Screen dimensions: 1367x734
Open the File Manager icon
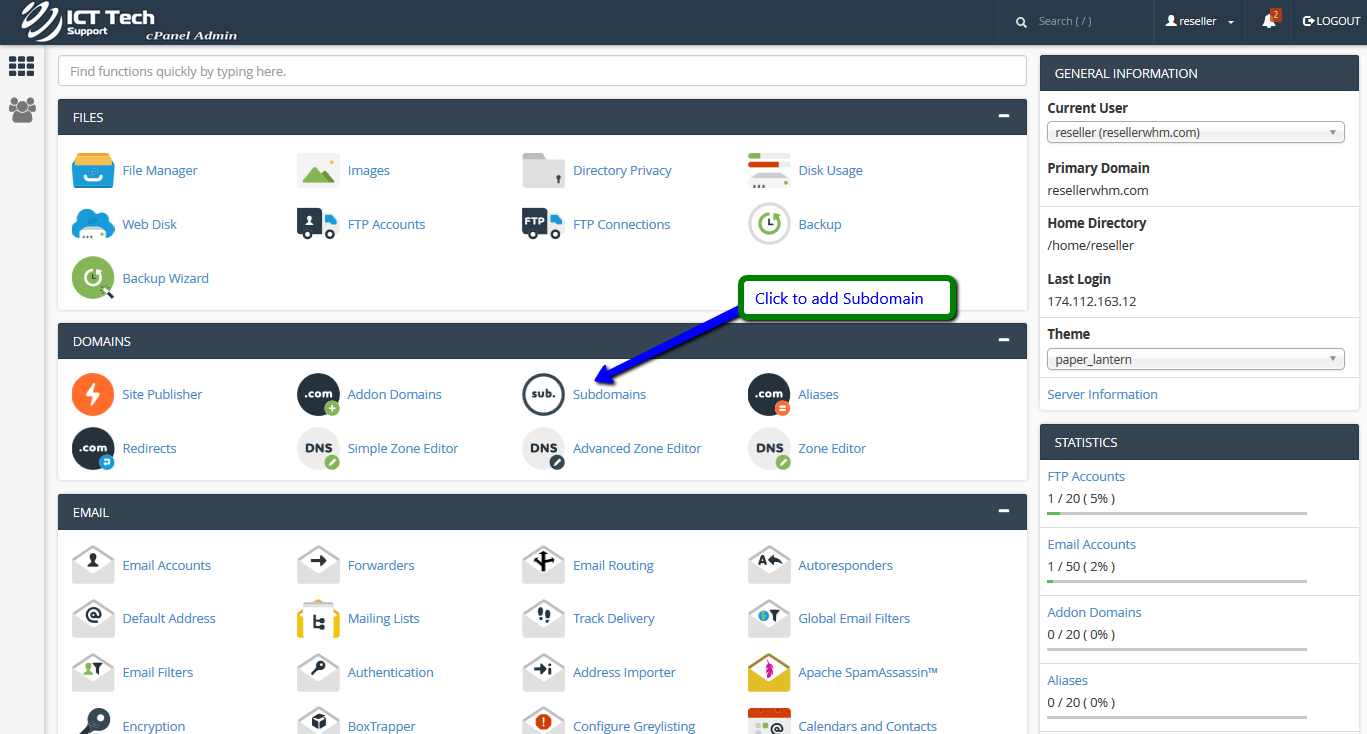93,170
